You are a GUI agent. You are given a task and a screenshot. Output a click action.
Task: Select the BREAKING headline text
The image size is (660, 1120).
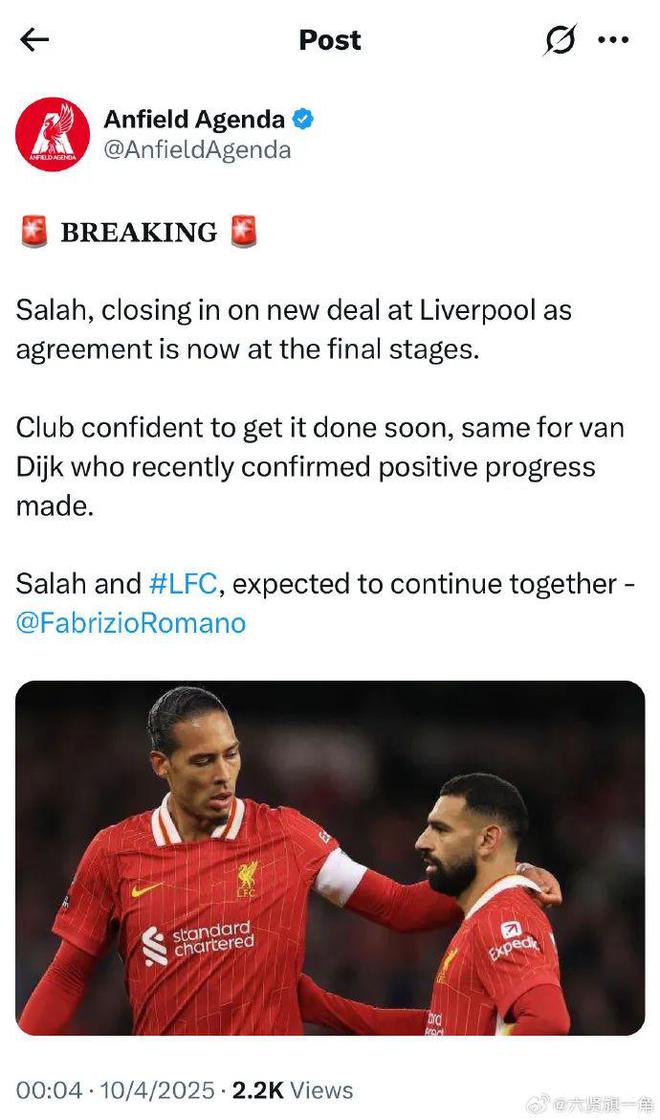[x=138, y=233]
